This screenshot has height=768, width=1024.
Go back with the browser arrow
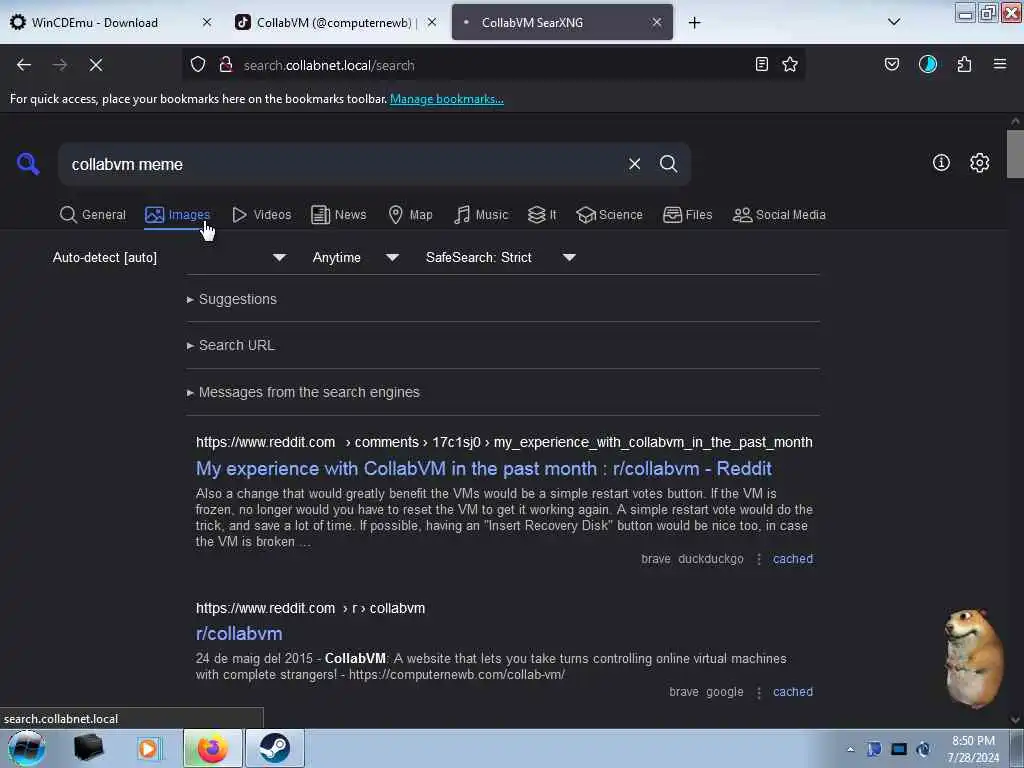coord(24,65)
